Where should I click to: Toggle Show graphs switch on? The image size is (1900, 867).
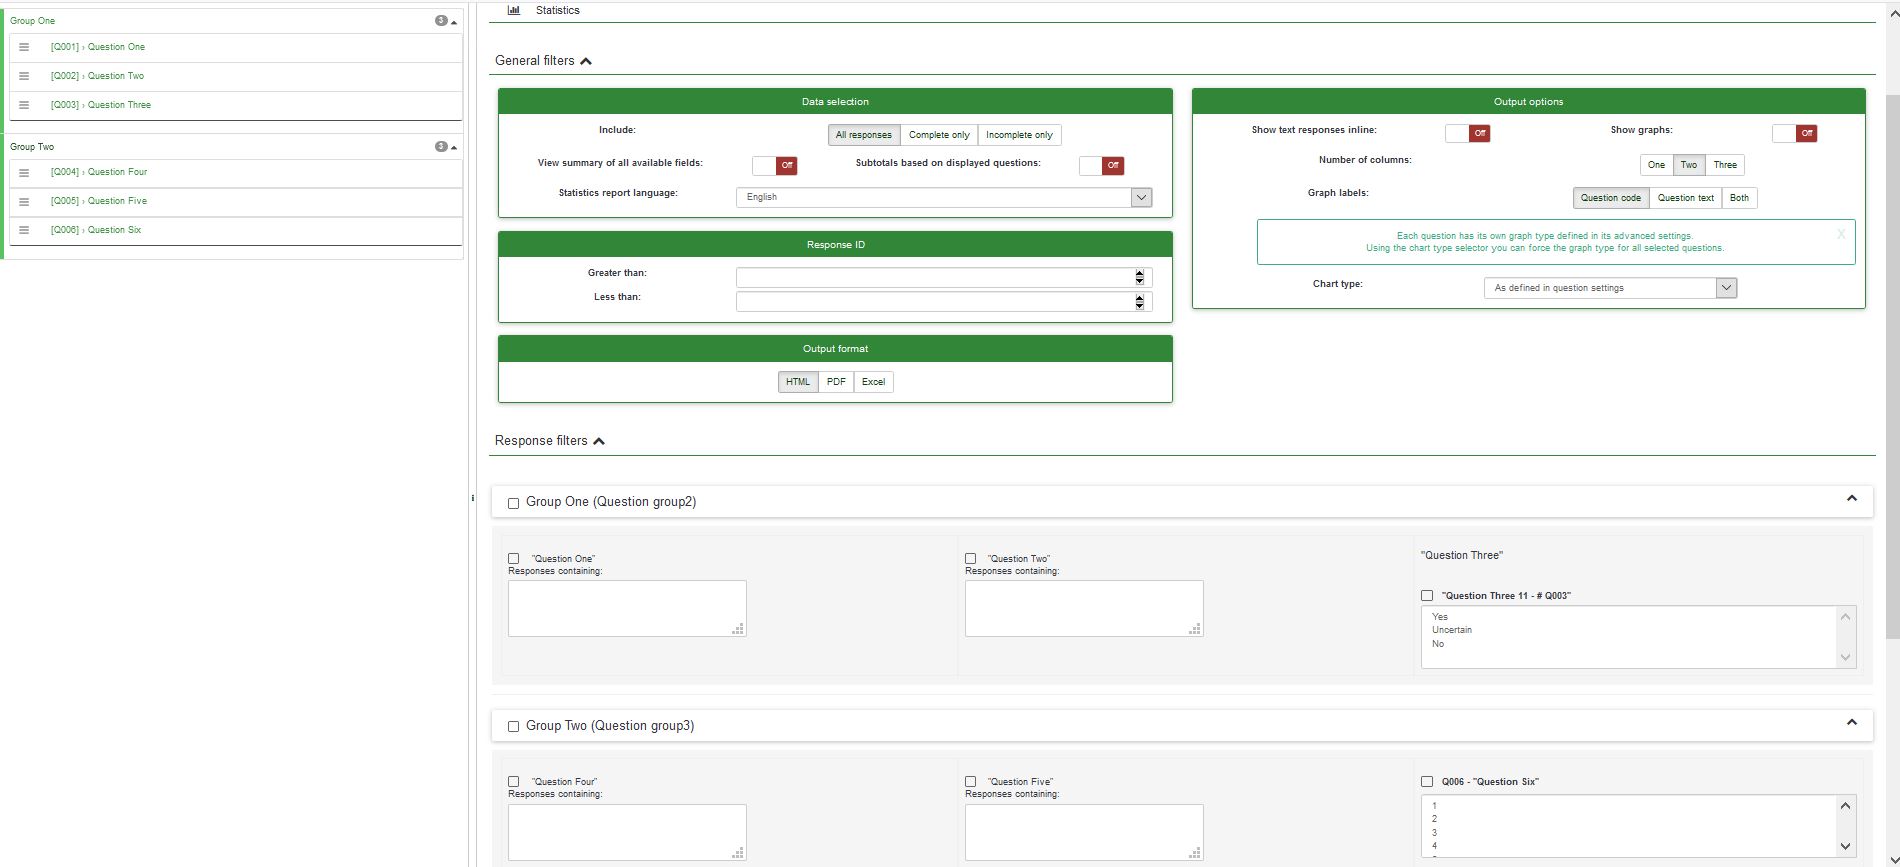tap(1794, 133)
